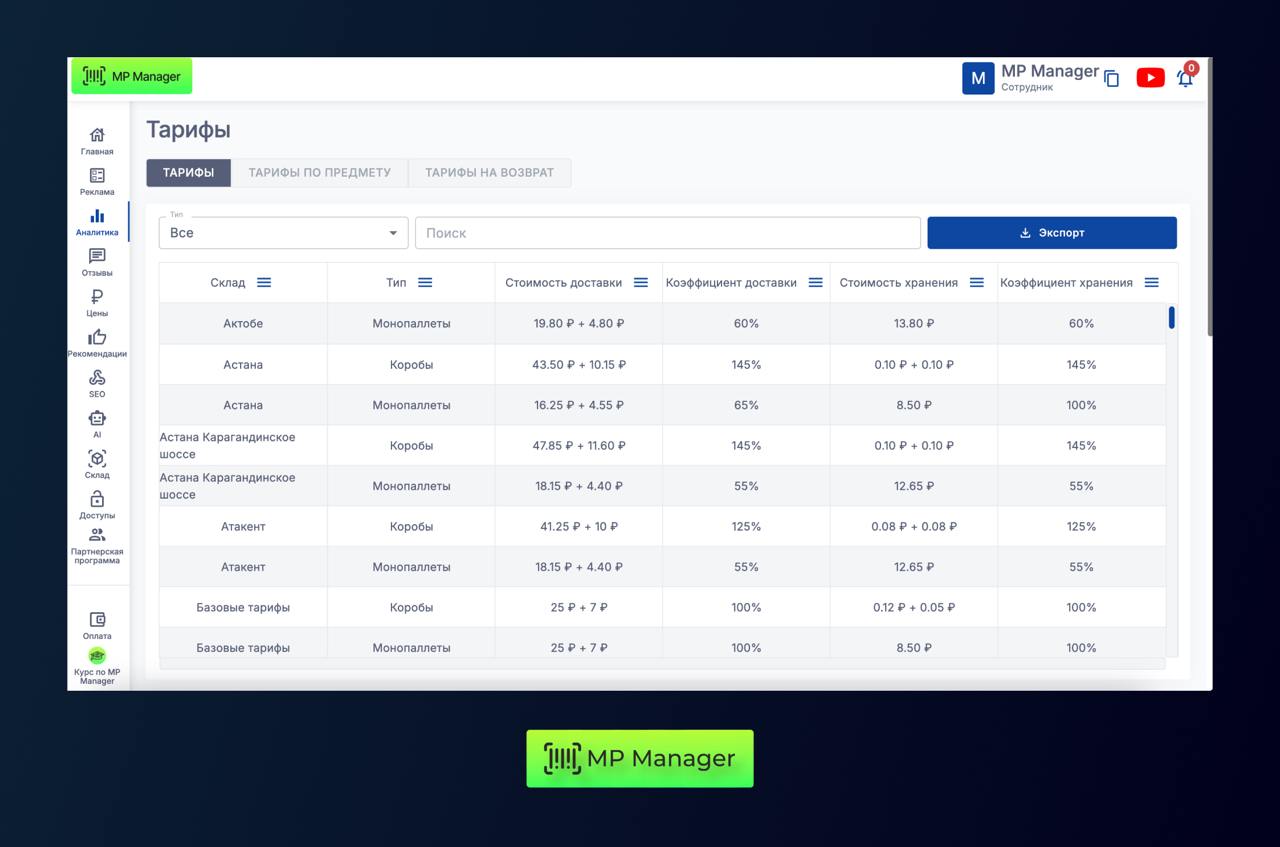
Task: Click the YouTube icon in header
Action: coord(1150,78)
